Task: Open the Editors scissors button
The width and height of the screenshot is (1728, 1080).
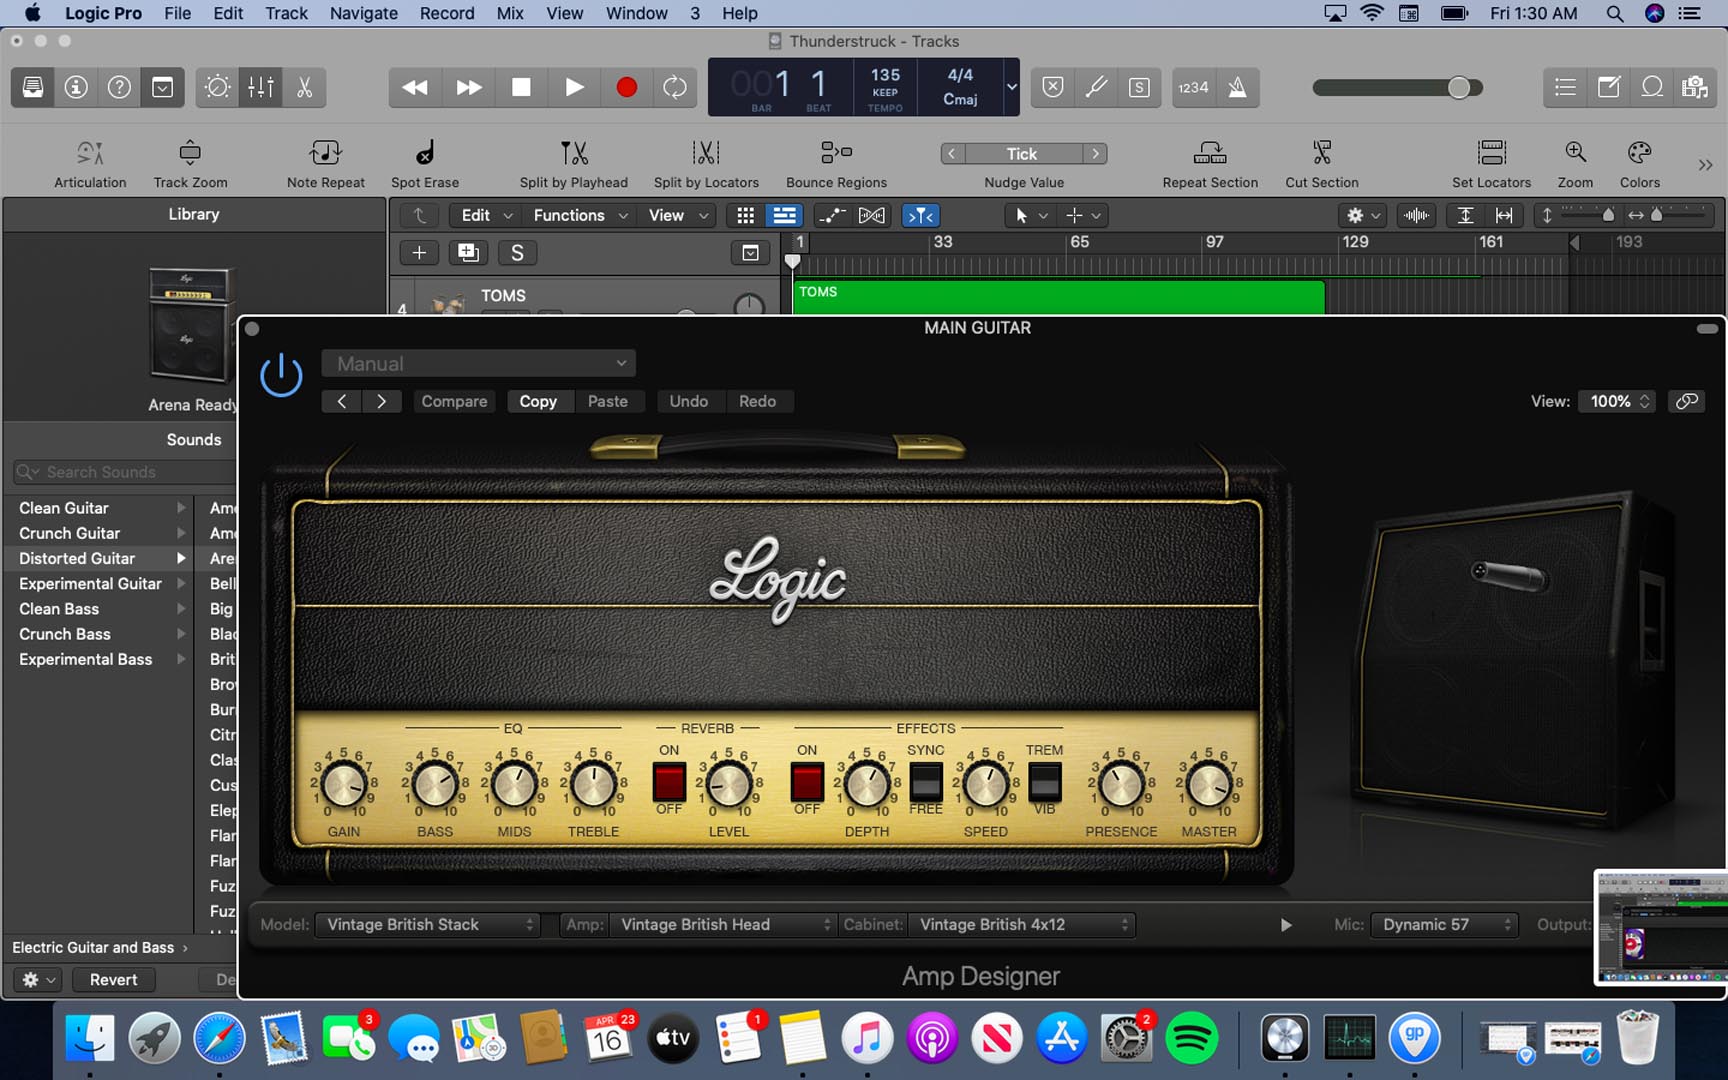Action: tap(304, 87)
